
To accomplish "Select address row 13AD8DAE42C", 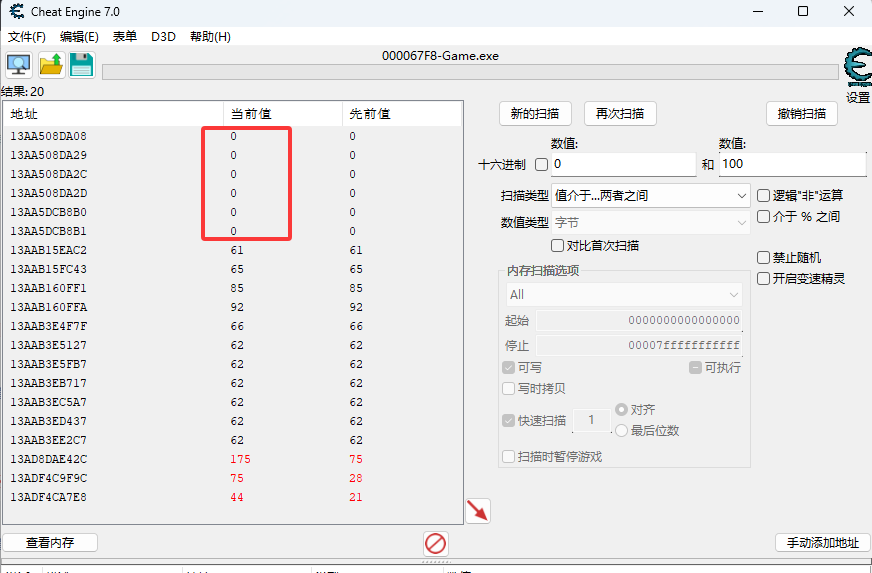I will (233, 459).
